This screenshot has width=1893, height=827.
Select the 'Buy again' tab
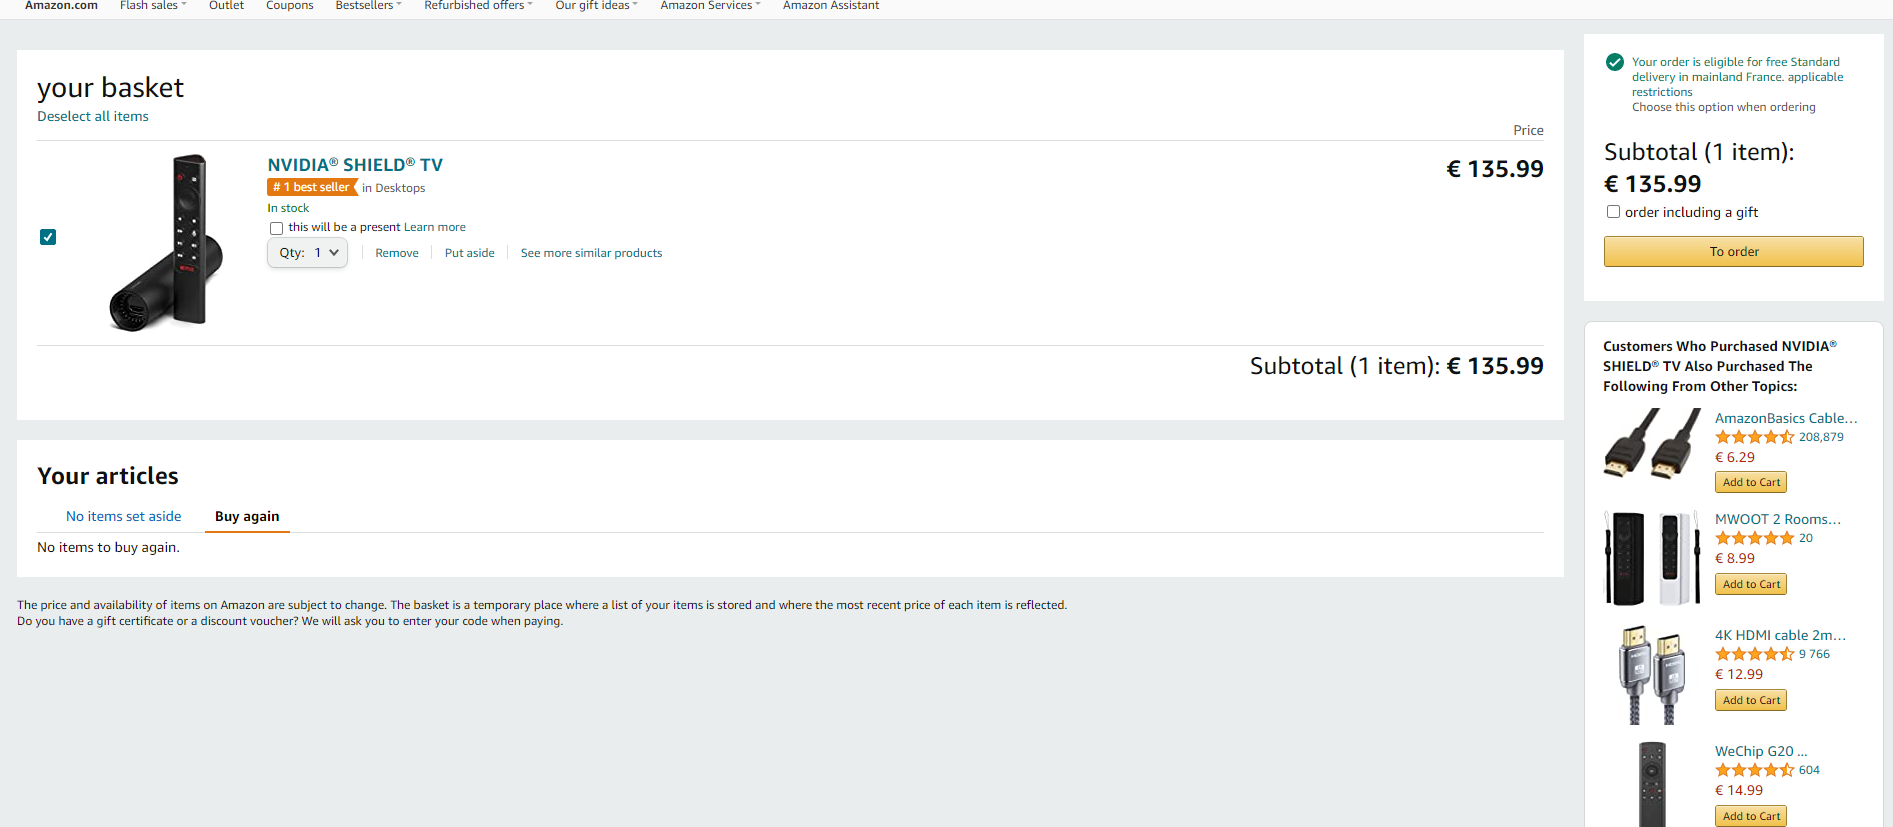click(x=247, y=516)
